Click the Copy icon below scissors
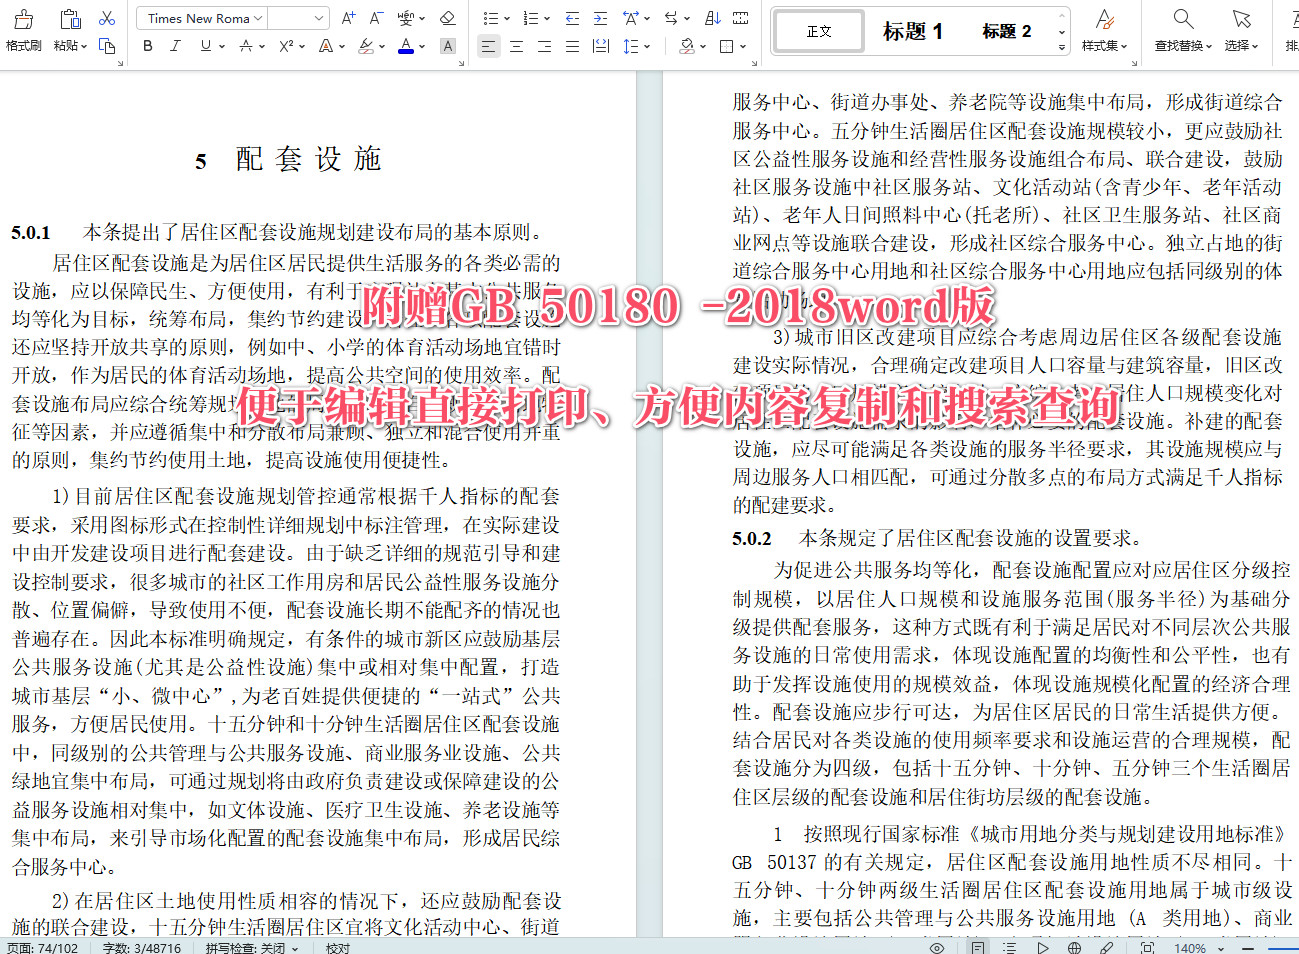The image size is (1299, 954). [x=107, y=46]
